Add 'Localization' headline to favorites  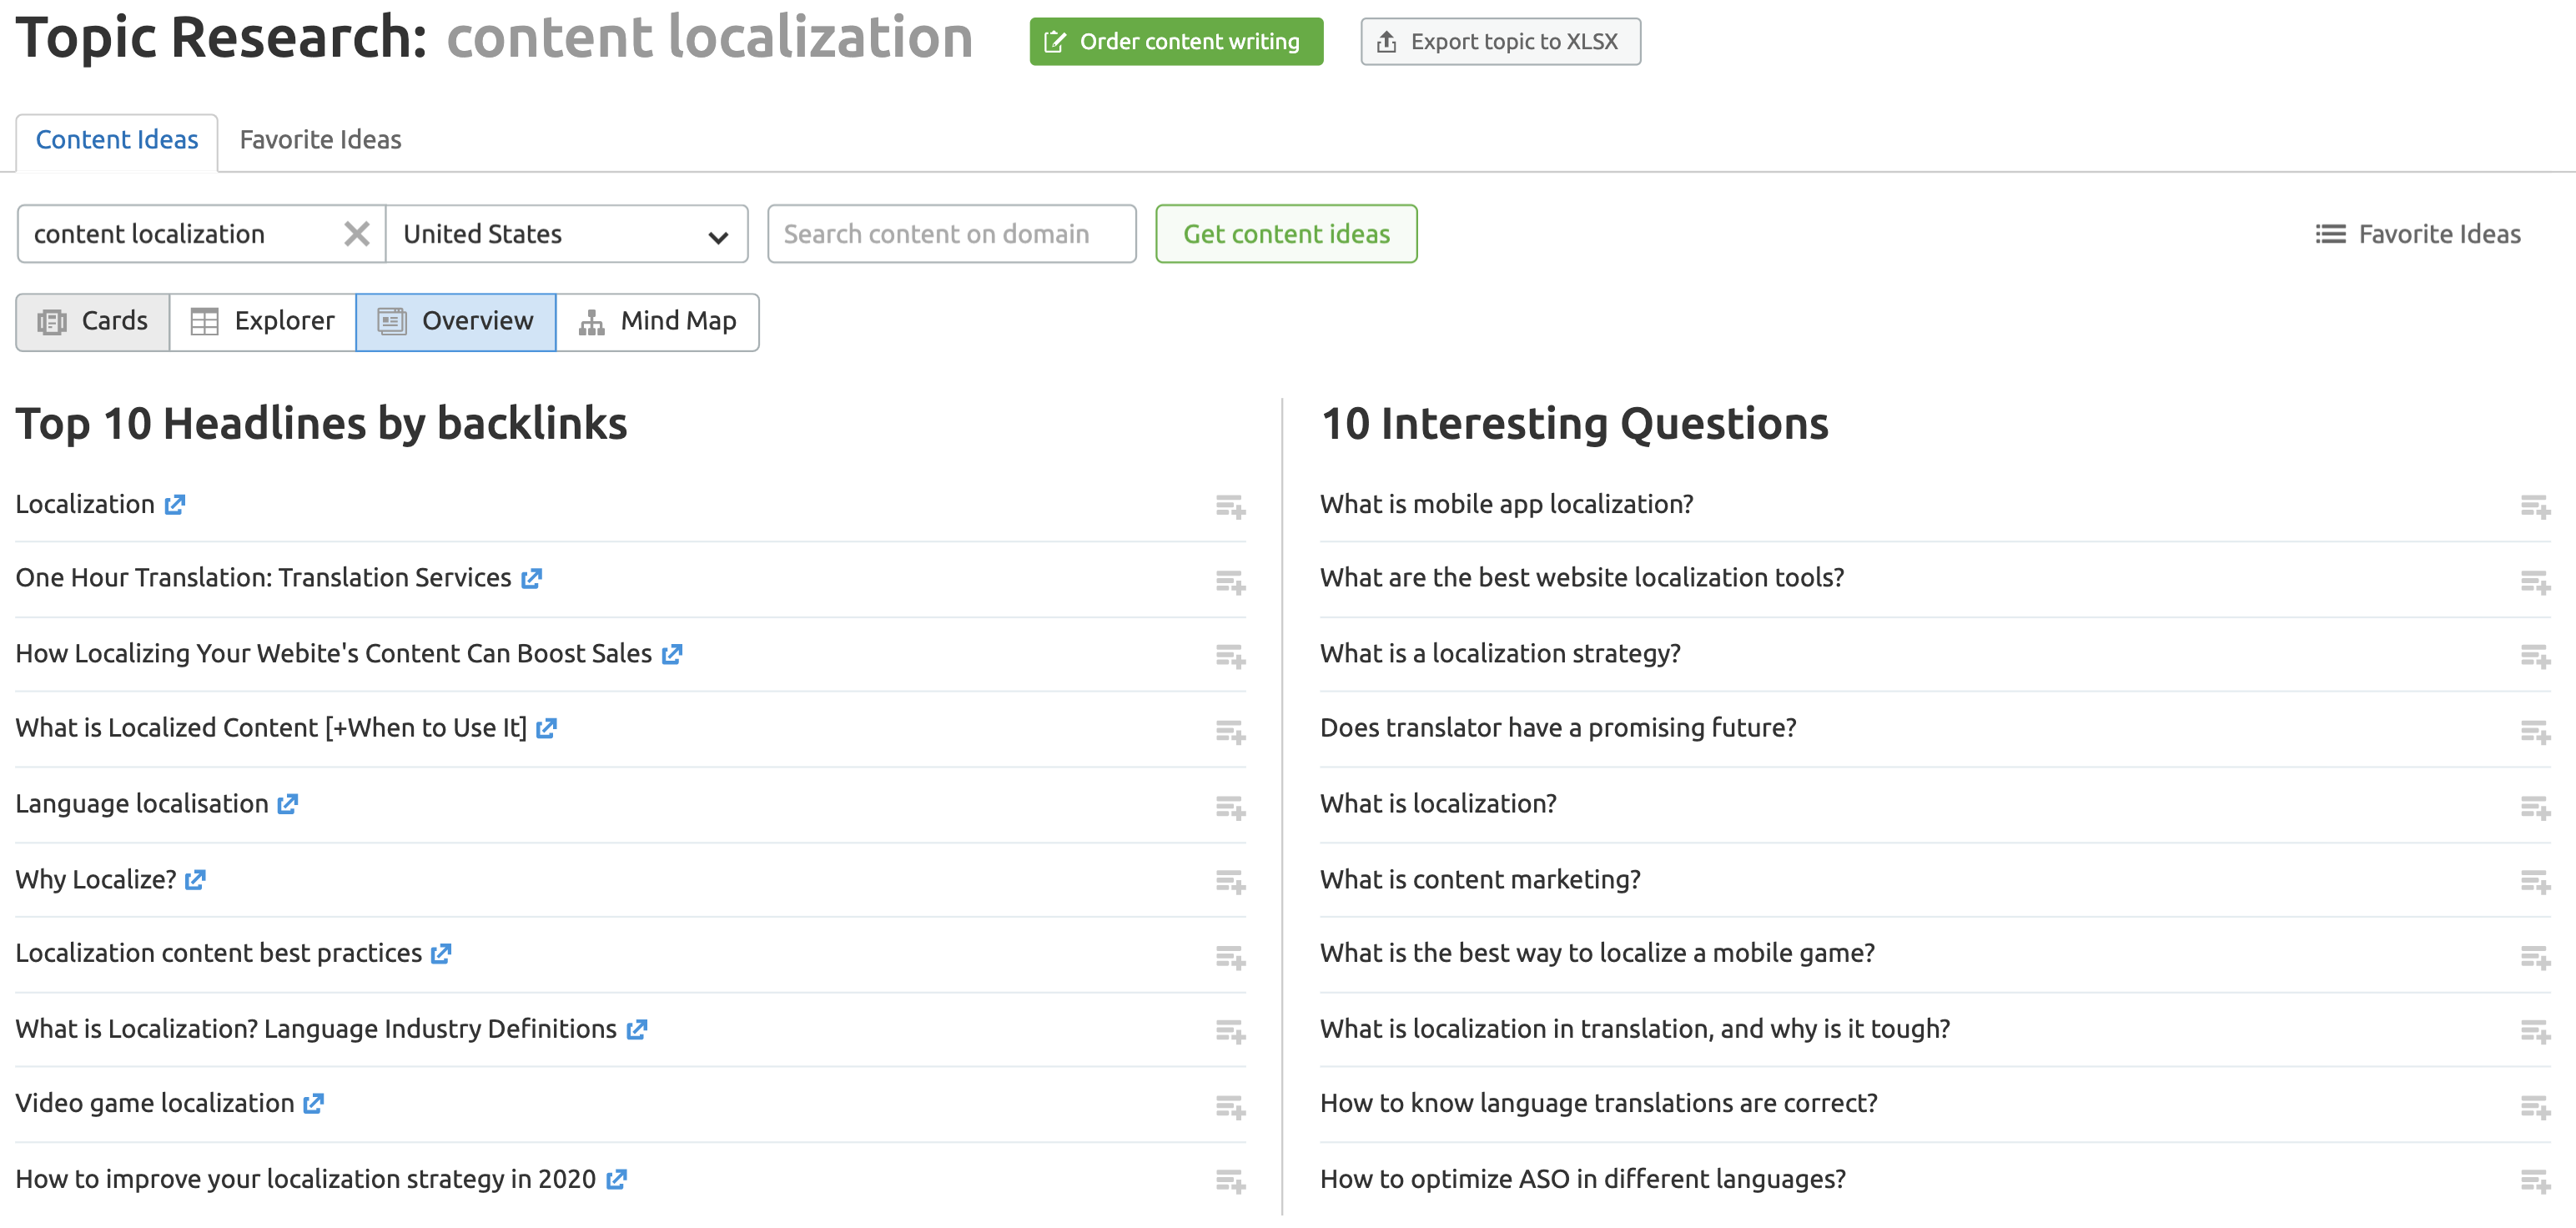1230,507
